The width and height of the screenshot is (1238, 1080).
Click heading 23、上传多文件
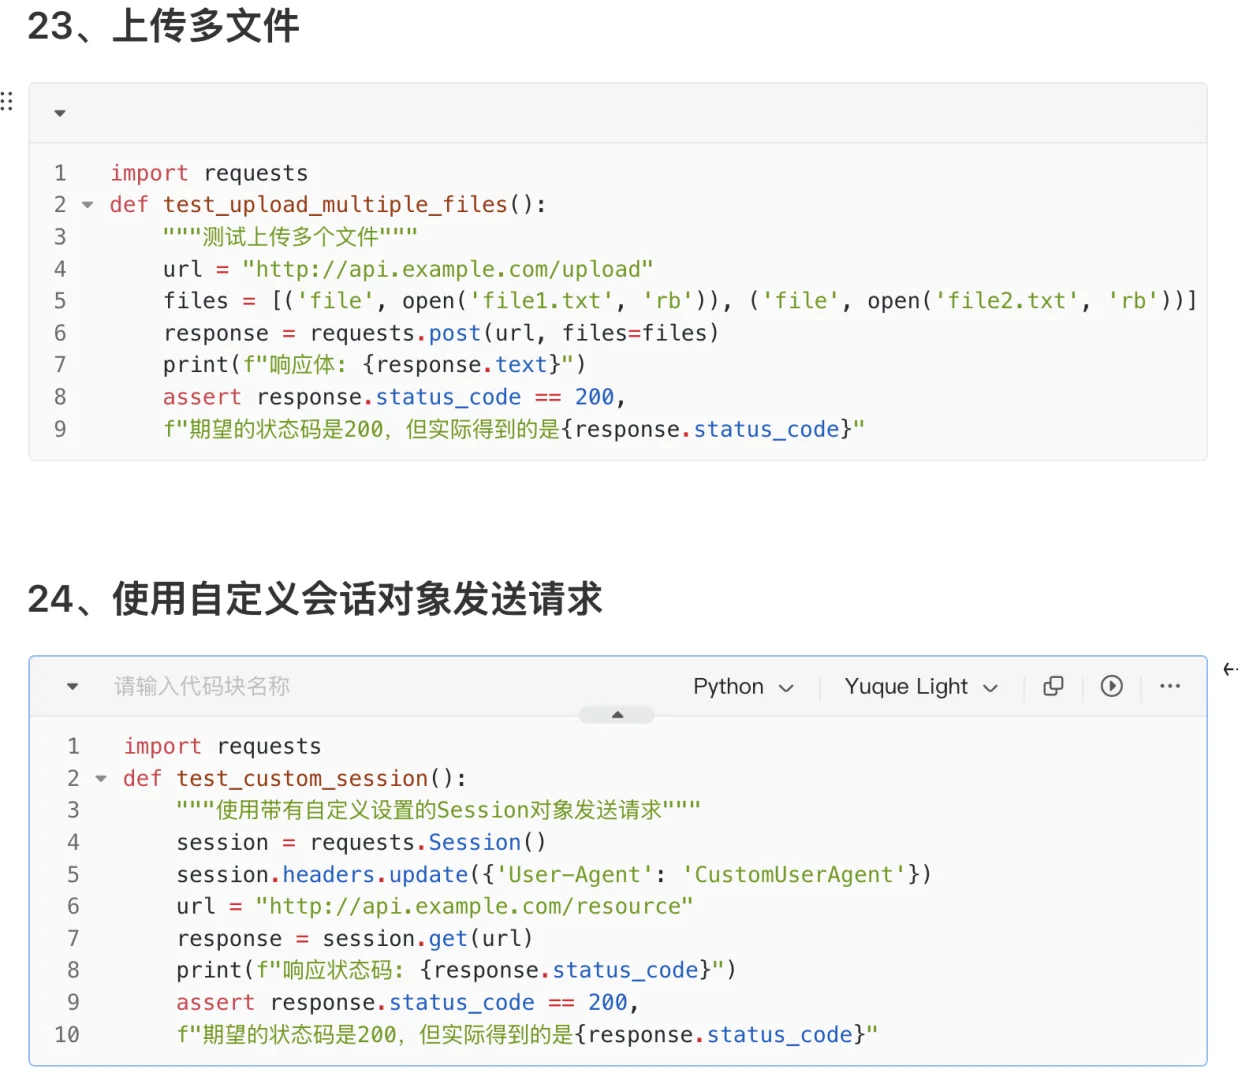pos(163,26)
